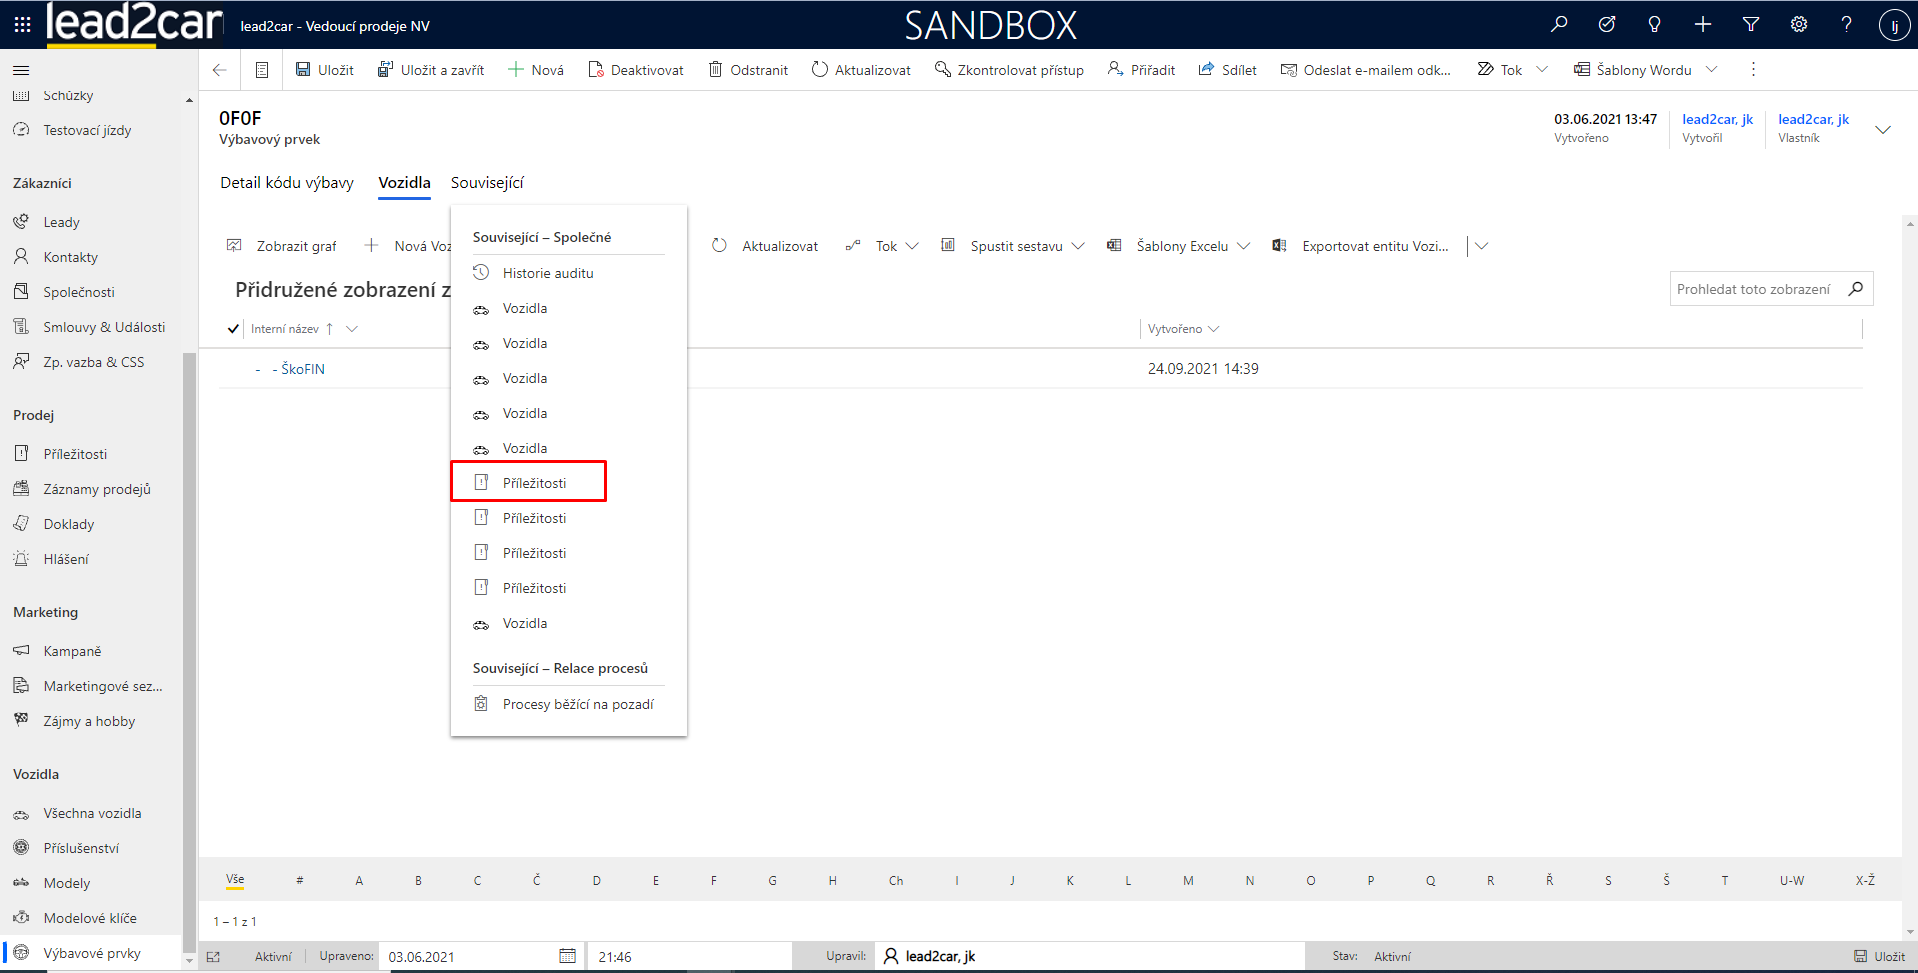The width and height of the screenshot is (1918, 973).
Task: Expand the record header chevron
Action: [1883, 130]
